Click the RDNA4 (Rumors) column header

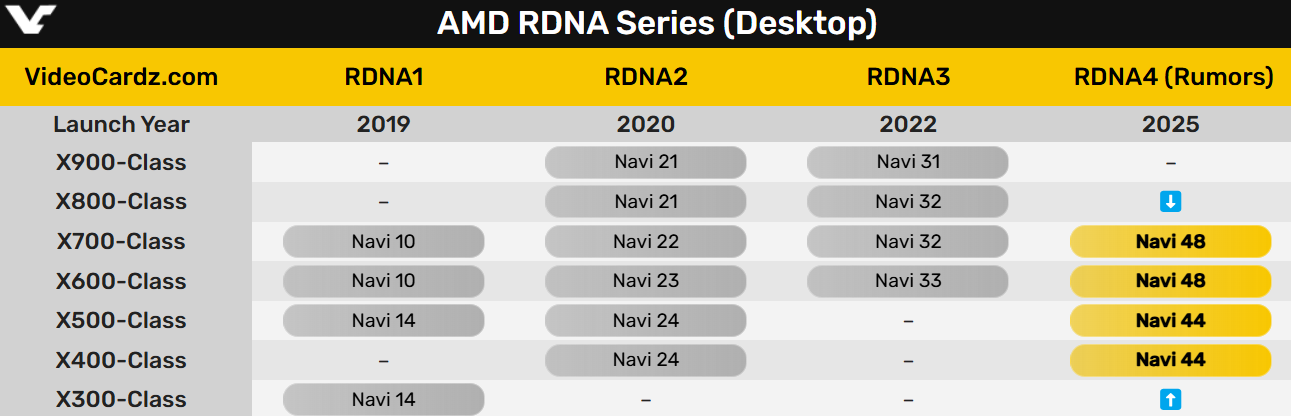click(x=1173, y=77)
